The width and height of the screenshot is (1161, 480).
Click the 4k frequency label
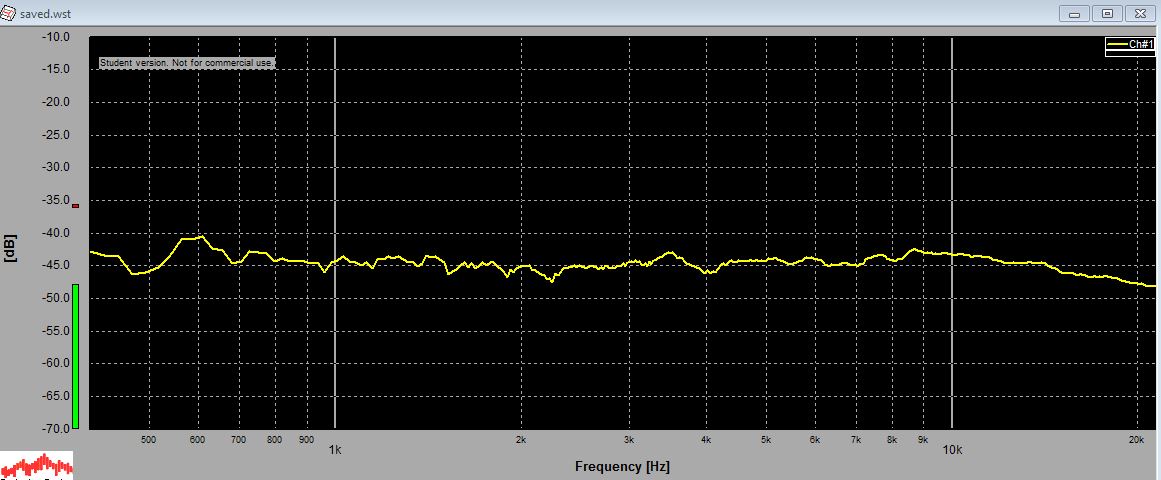[x=706, y=440]
